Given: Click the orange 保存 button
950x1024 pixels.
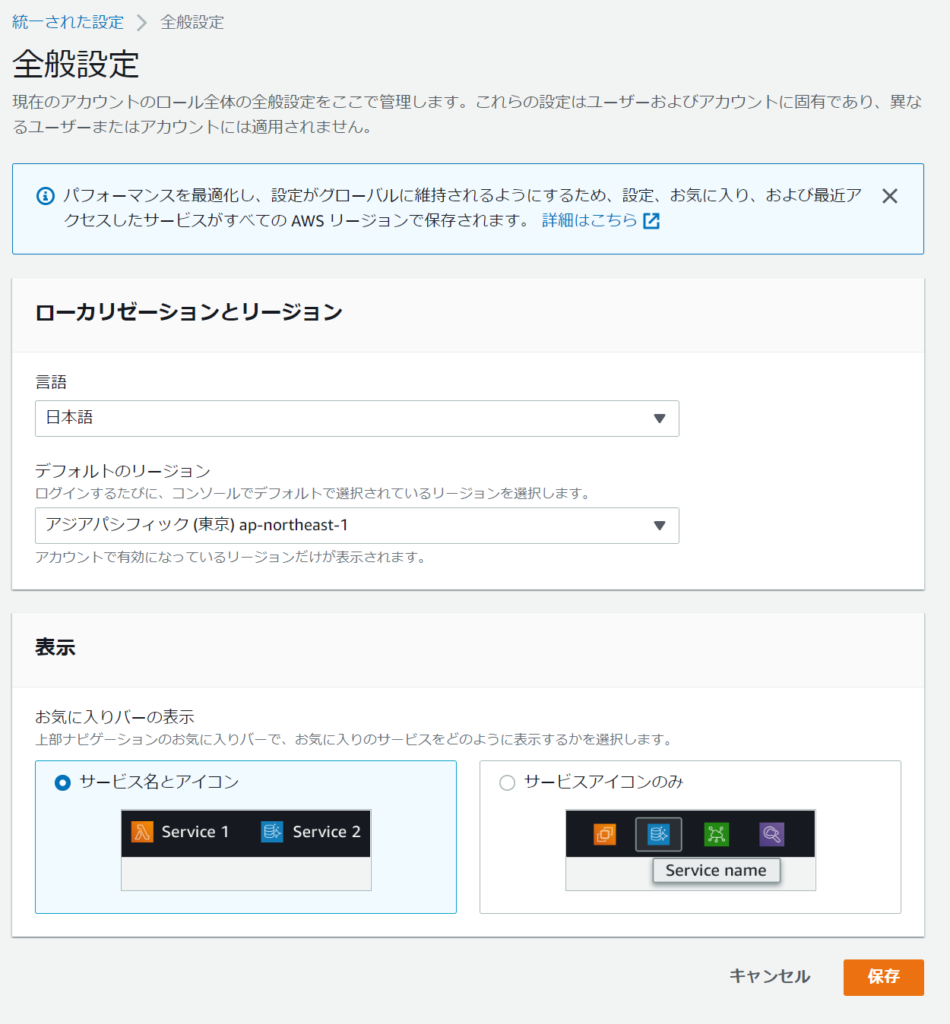Looking at the screenshot, I should tap(883, 977).
